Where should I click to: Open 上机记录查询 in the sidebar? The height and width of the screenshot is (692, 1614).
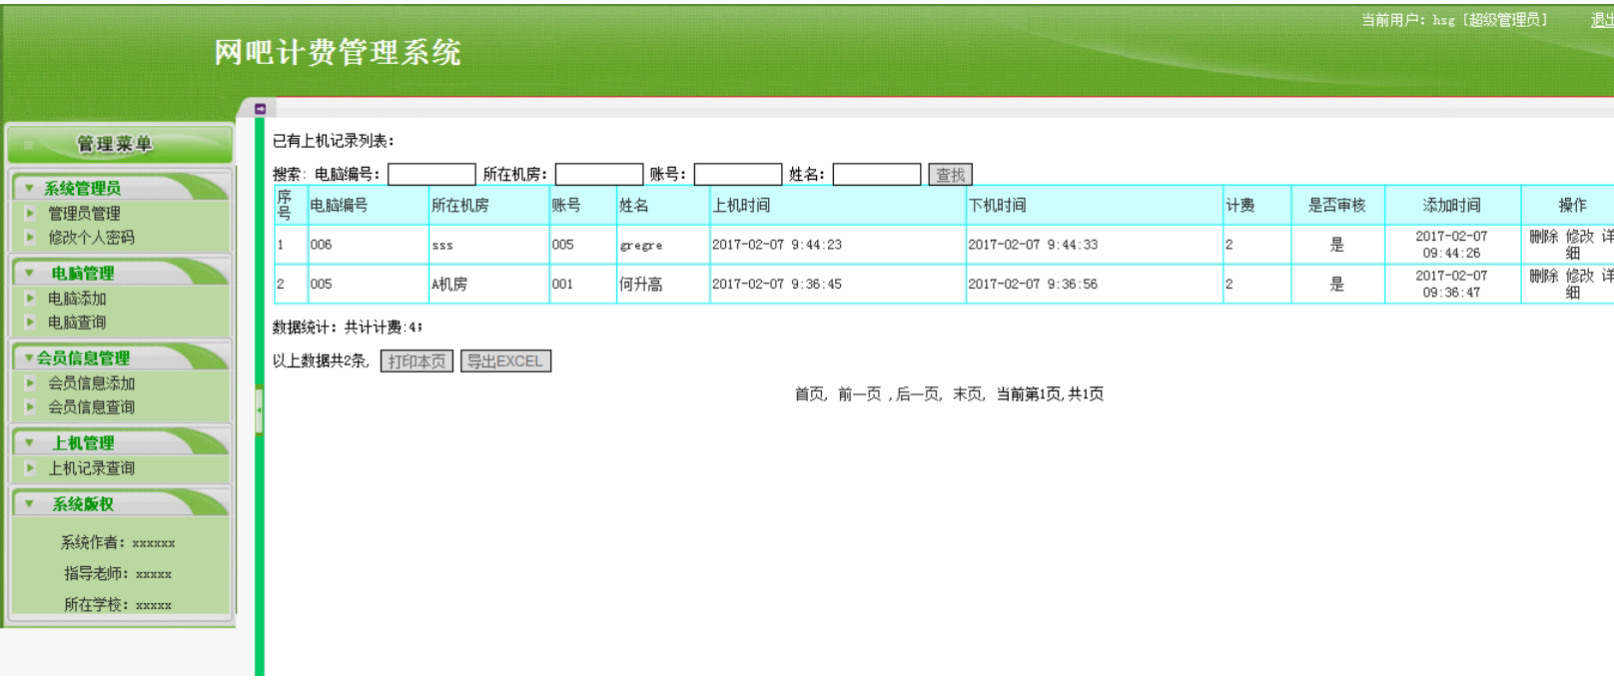91,468
